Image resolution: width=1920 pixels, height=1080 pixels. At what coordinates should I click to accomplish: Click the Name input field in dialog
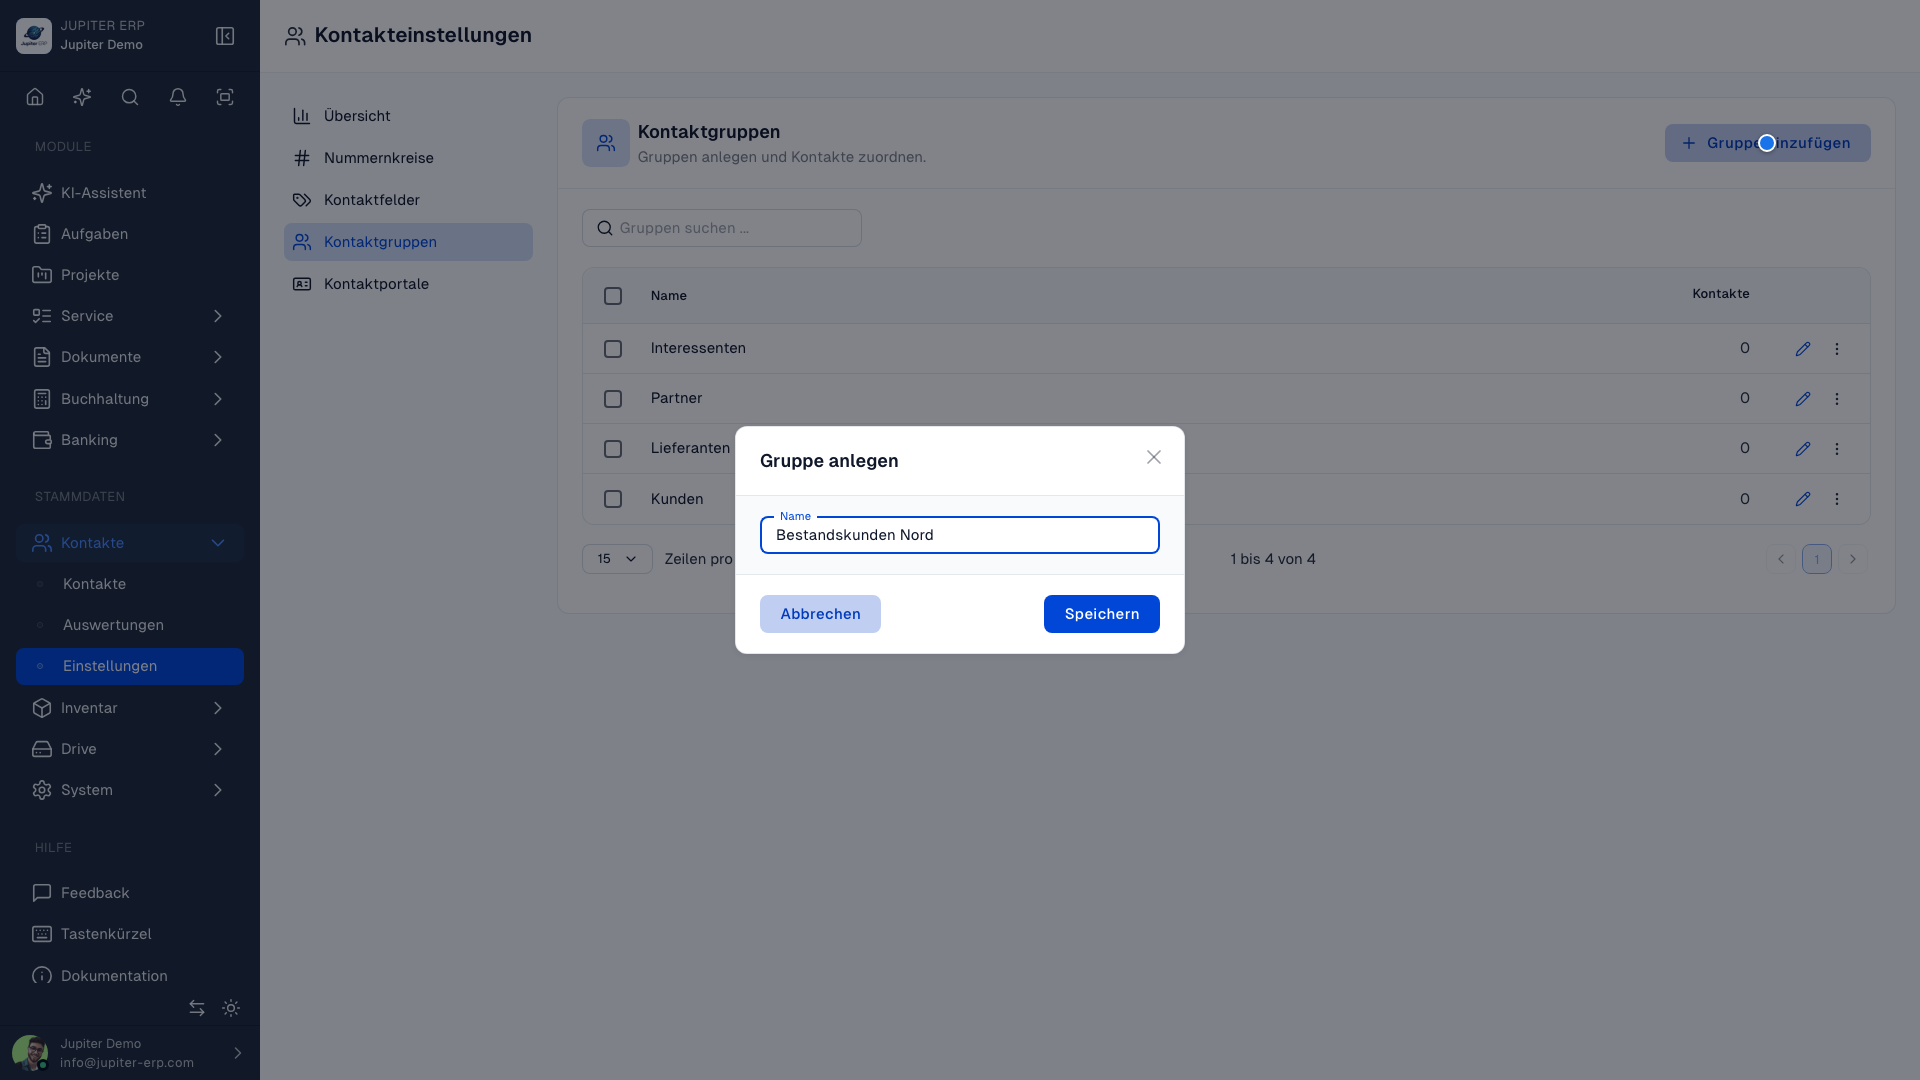pyautogui.click(x=960, y=535)
